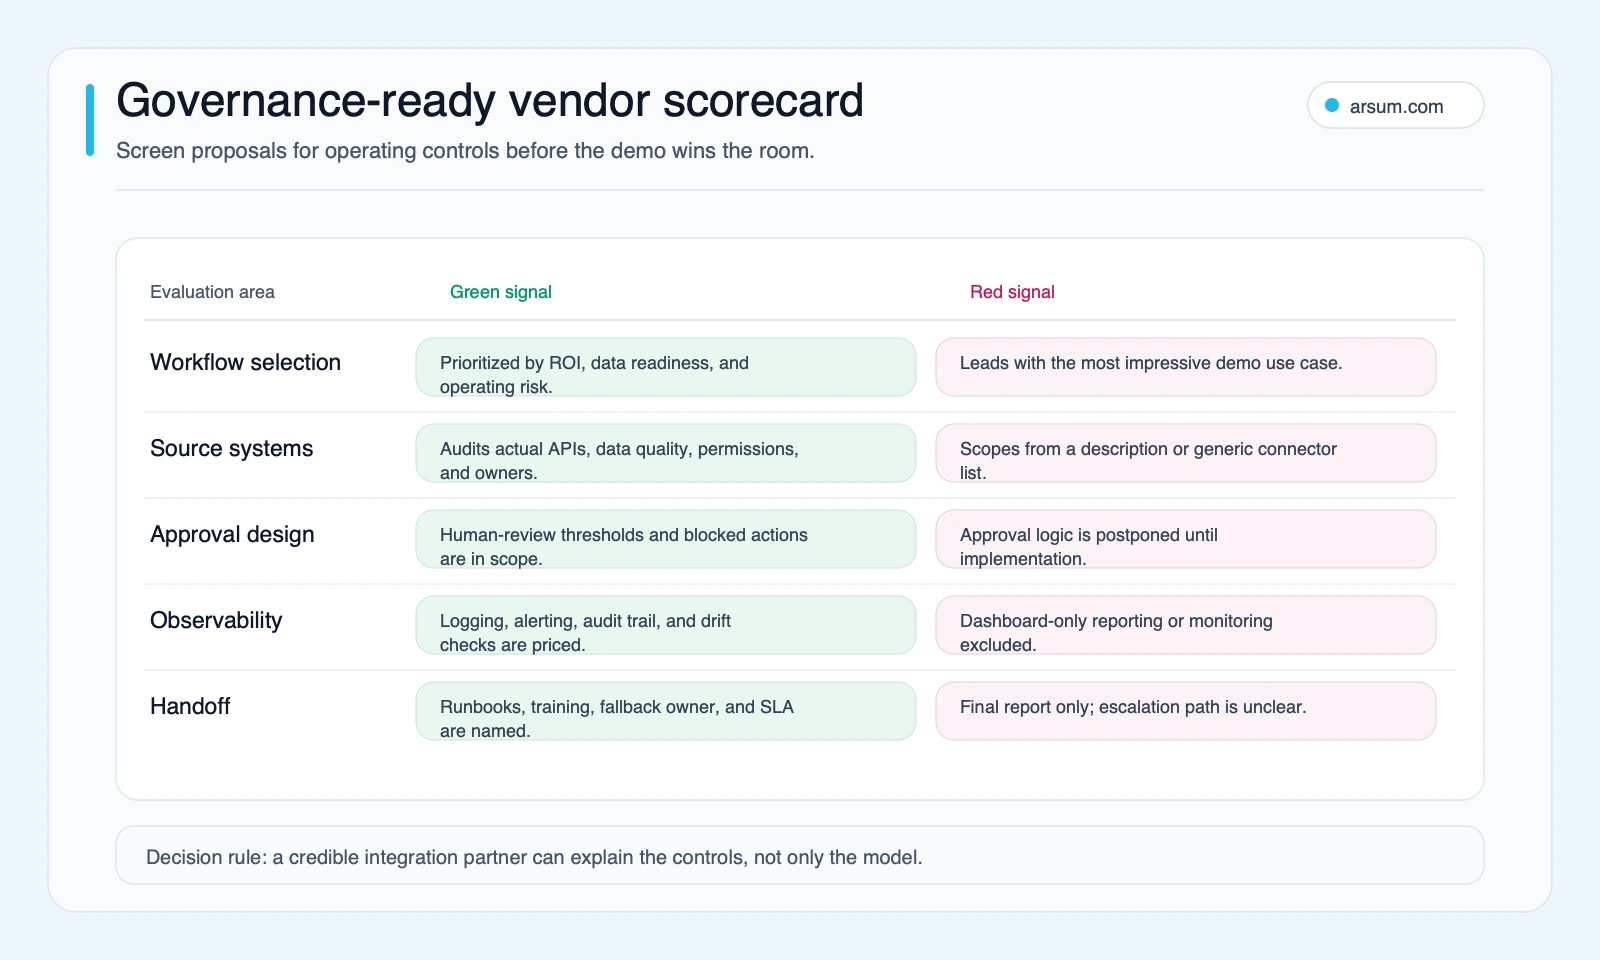Click the arsum.com badge
The image size is (1600, 960).
(x=1395, y=105)
